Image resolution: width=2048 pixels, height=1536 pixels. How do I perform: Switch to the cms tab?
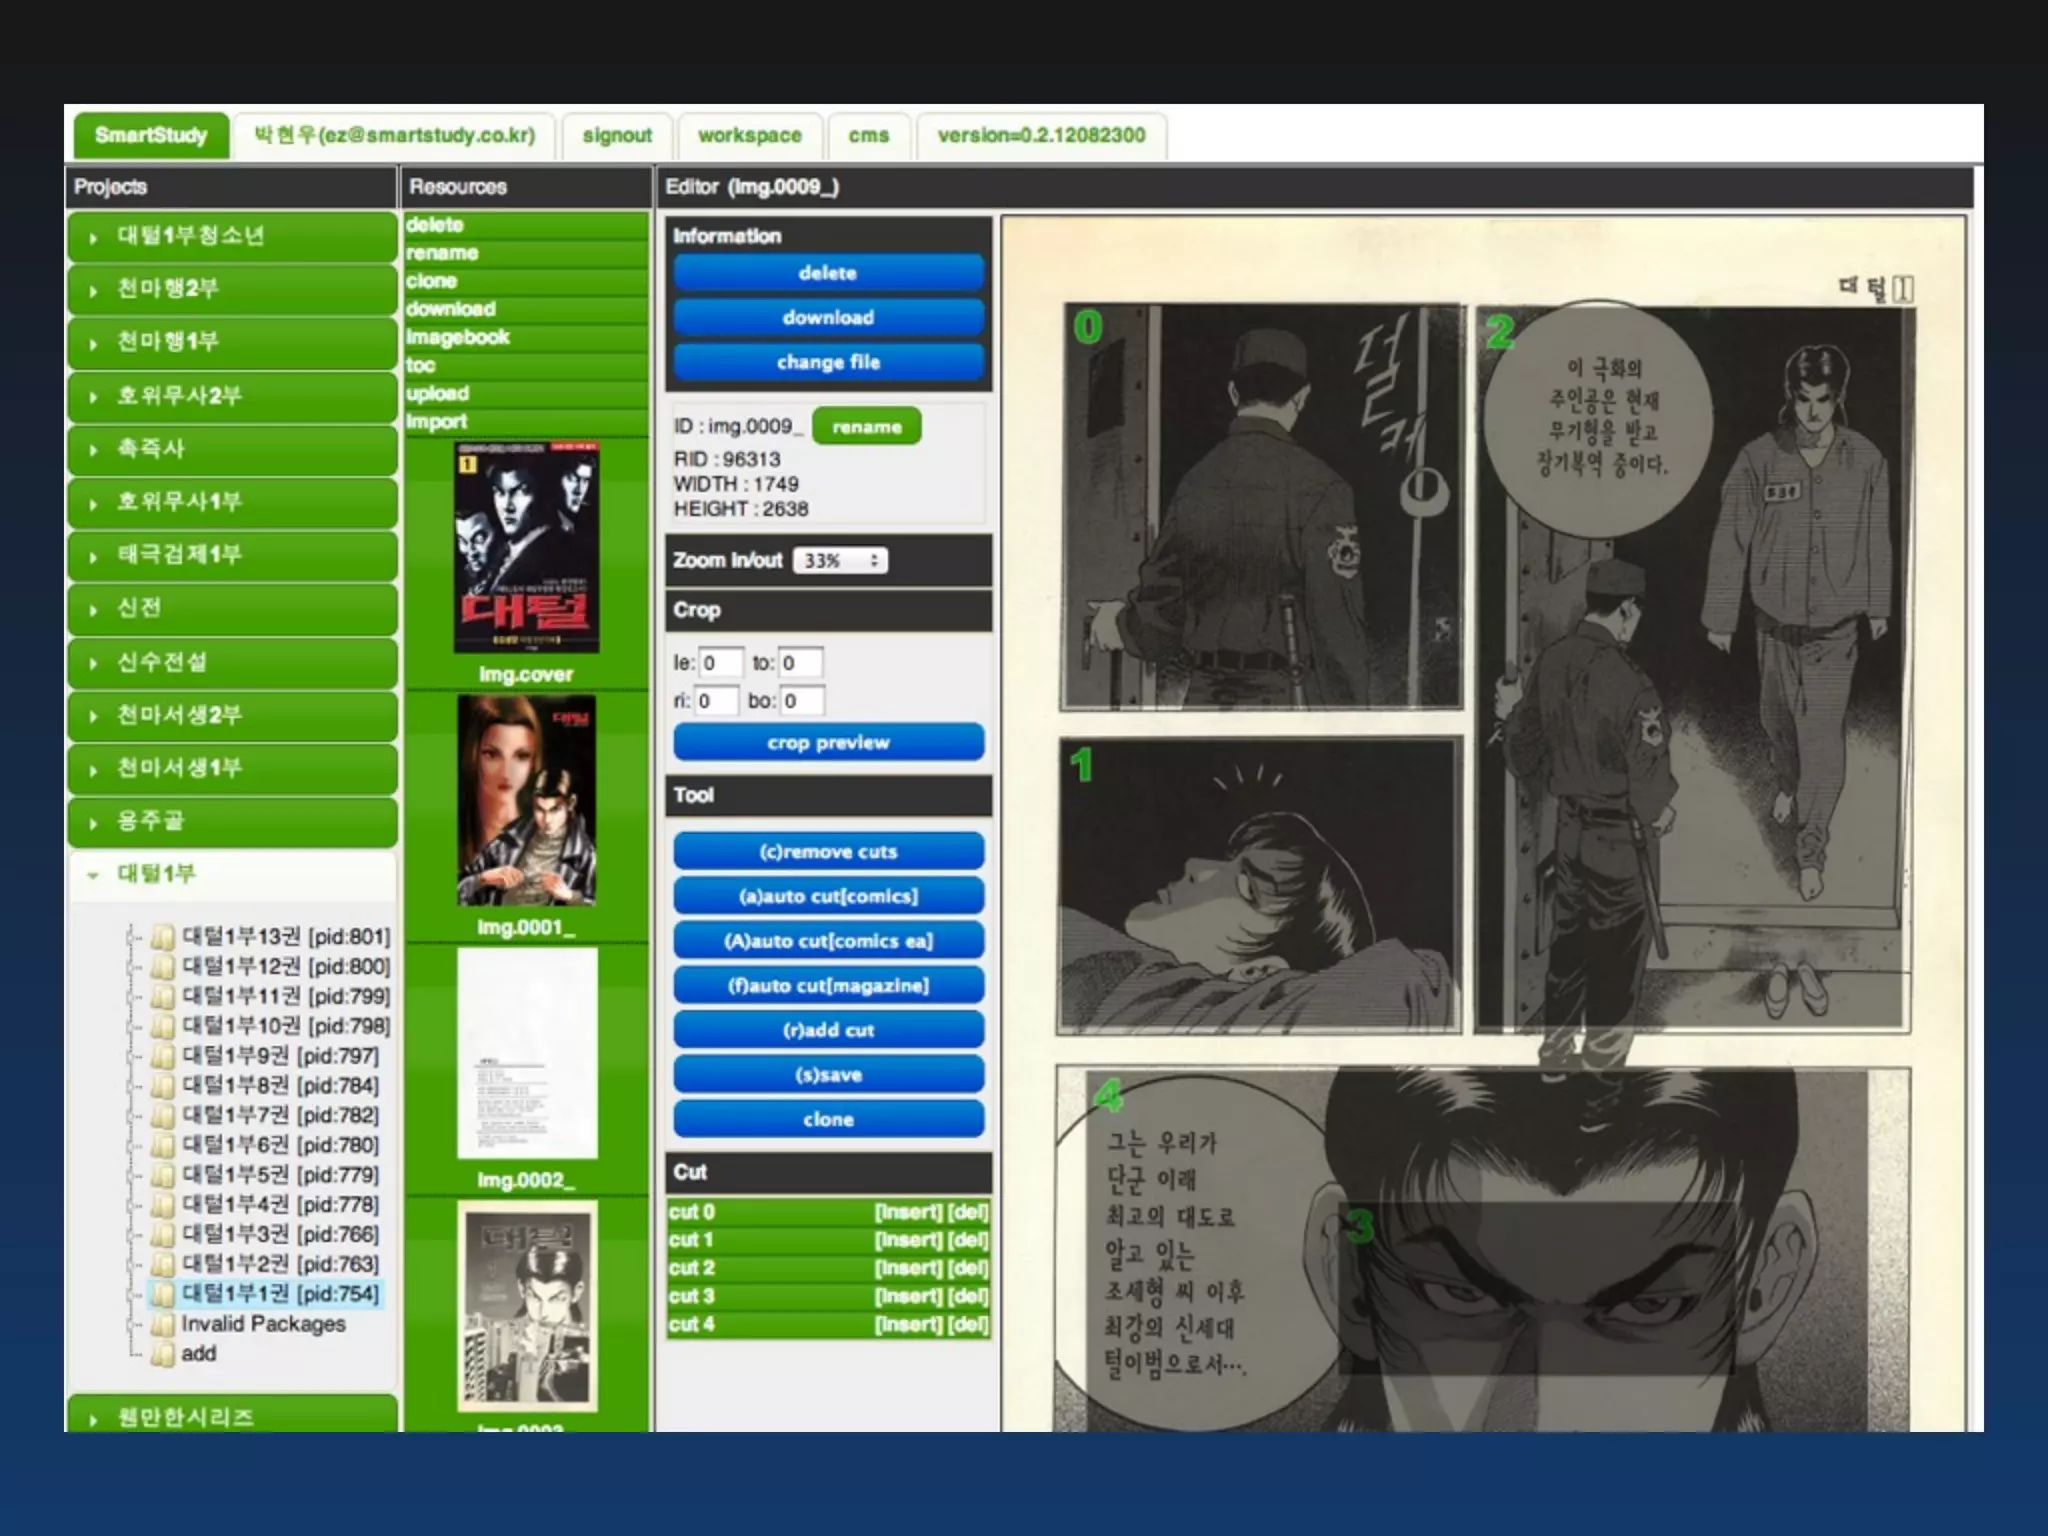868,135
